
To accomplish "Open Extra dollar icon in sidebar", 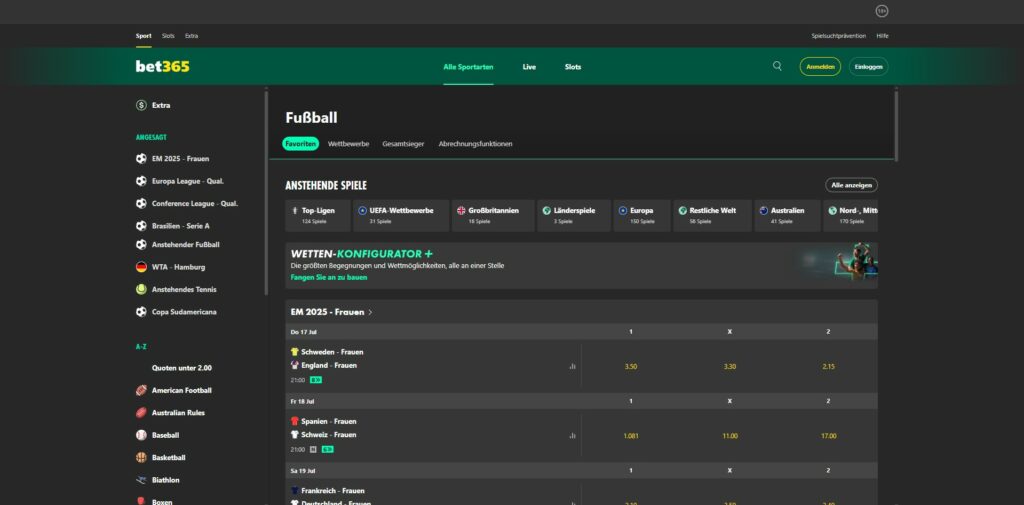I will point(141,105).
